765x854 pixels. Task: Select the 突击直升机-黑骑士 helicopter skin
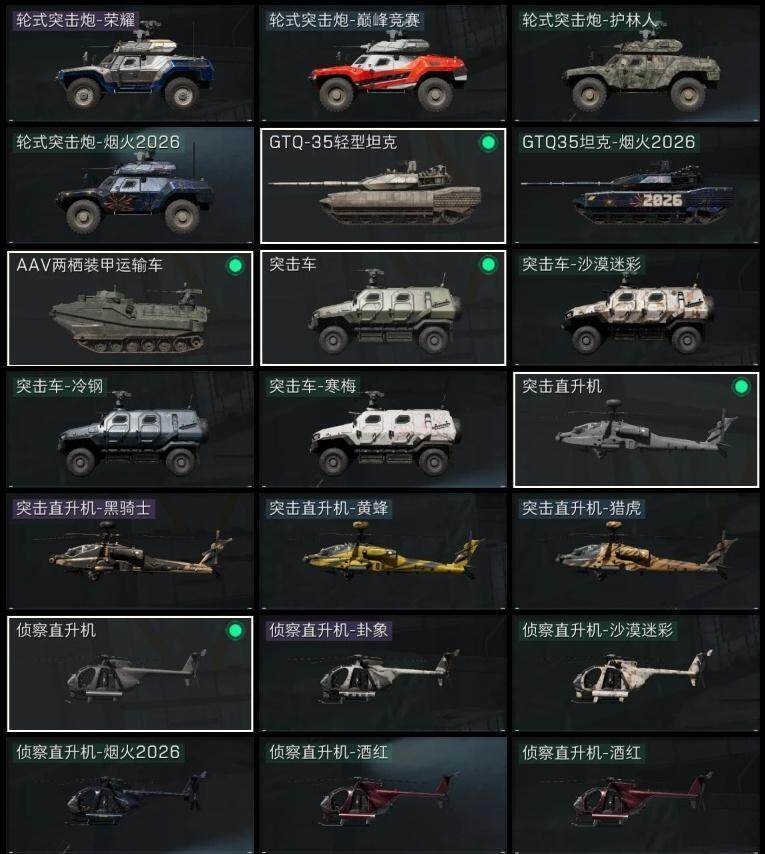pyautogui.click(x=130, y=552)
